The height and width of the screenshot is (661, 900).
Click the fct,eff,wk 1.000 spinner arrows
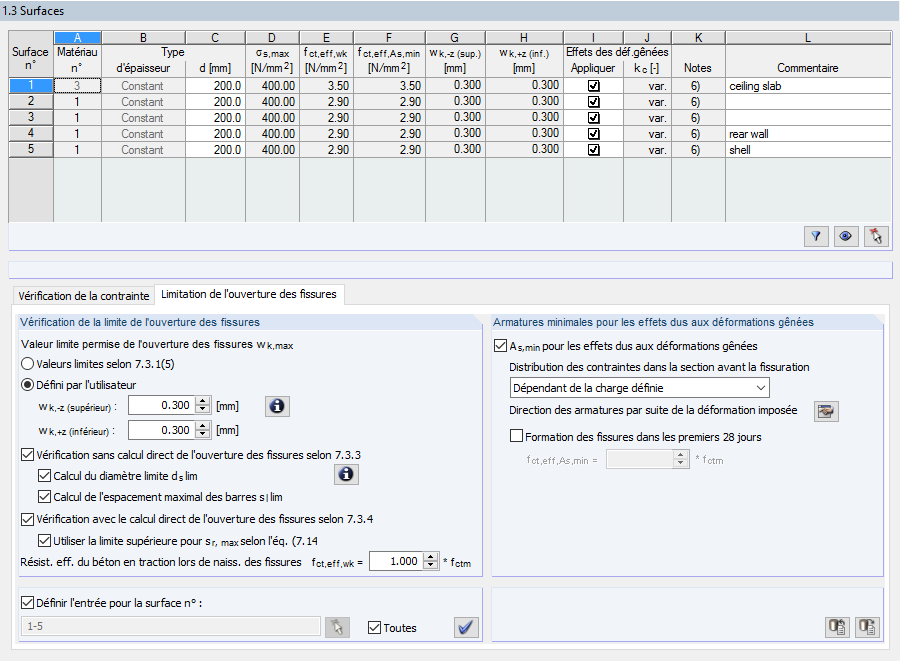(x=430, y=561)
